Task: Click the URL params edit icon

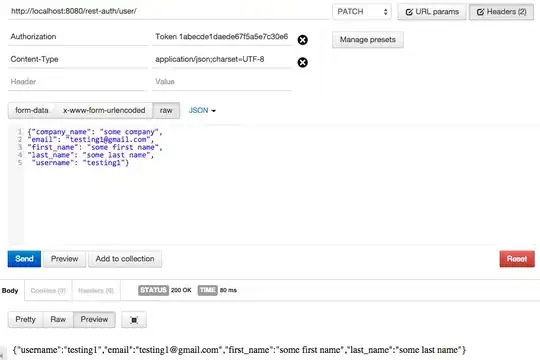Action: (409, 12)
